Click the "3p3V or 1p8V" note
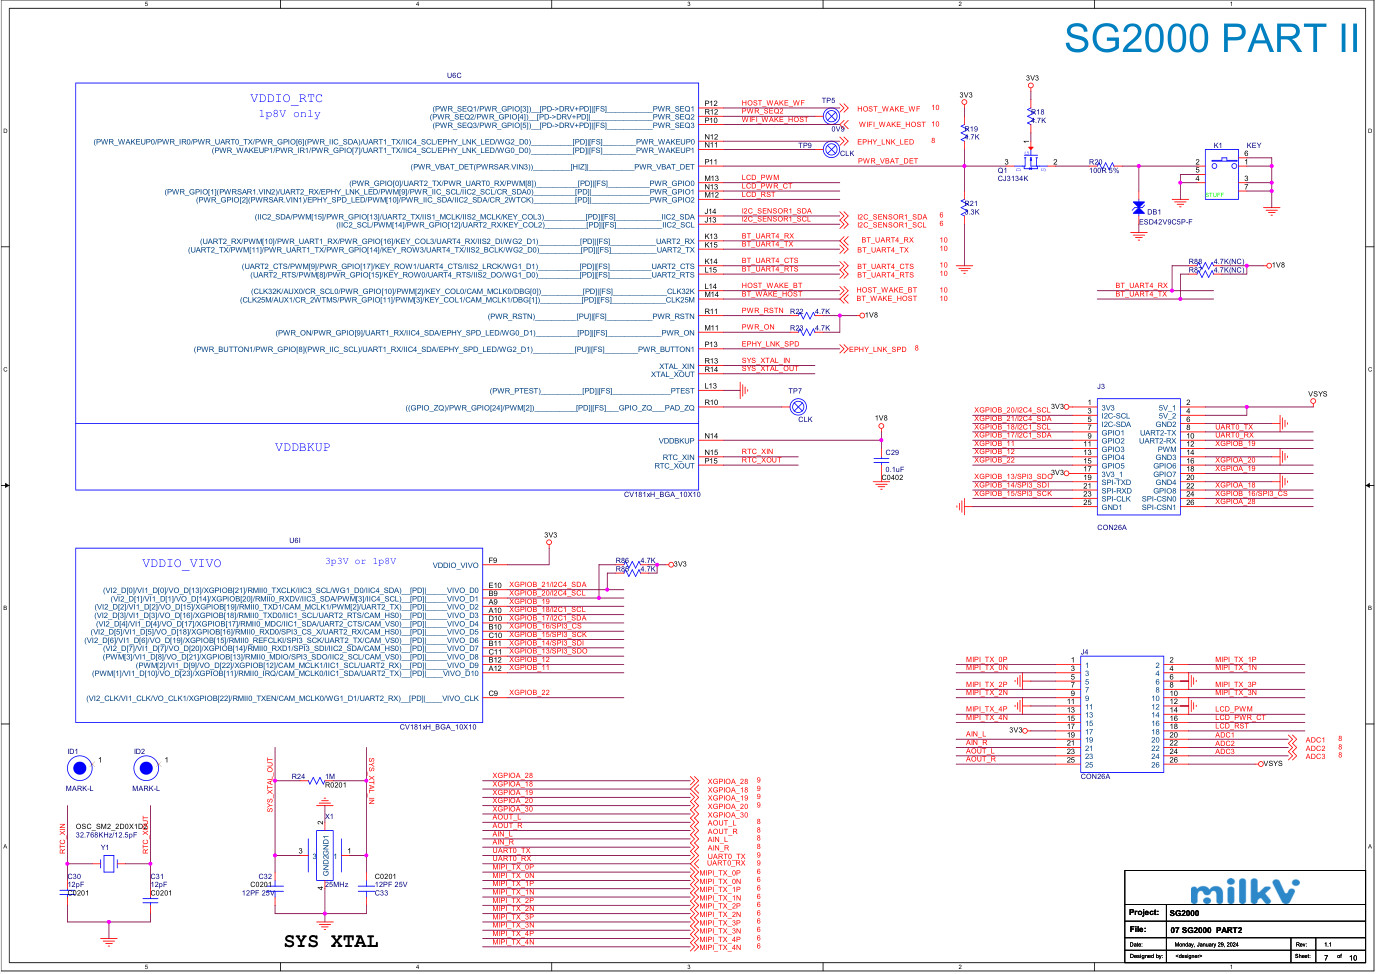This screenshot has width=1377, height=974. coord(360,562)
